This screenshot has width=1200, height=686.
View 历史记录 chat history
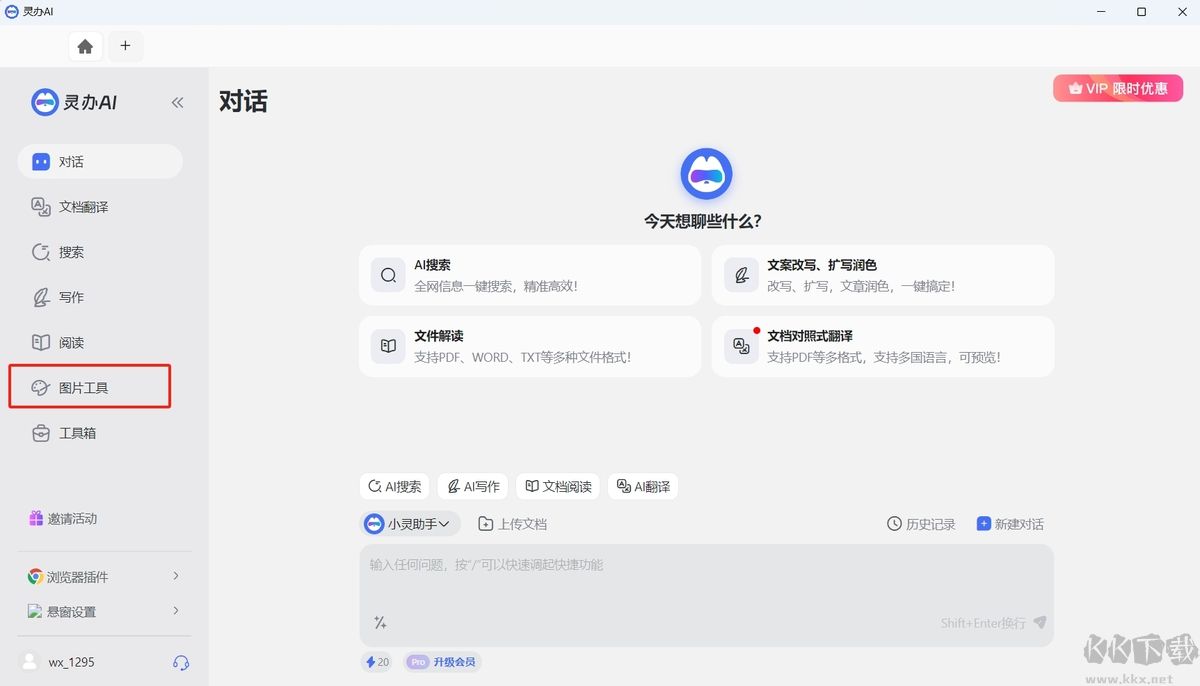click(920, 523)
